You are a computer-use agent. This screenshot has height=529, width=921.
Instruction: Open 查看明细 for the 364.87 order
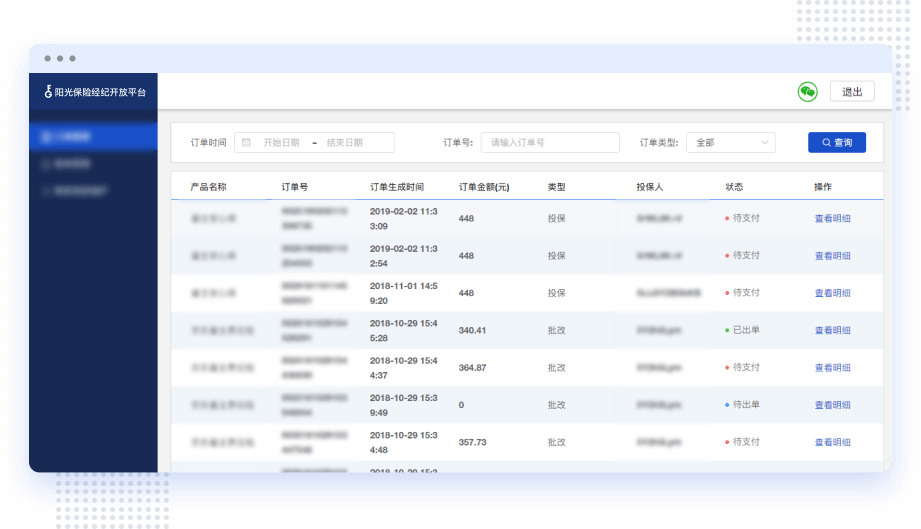click(x=832, y=368)
